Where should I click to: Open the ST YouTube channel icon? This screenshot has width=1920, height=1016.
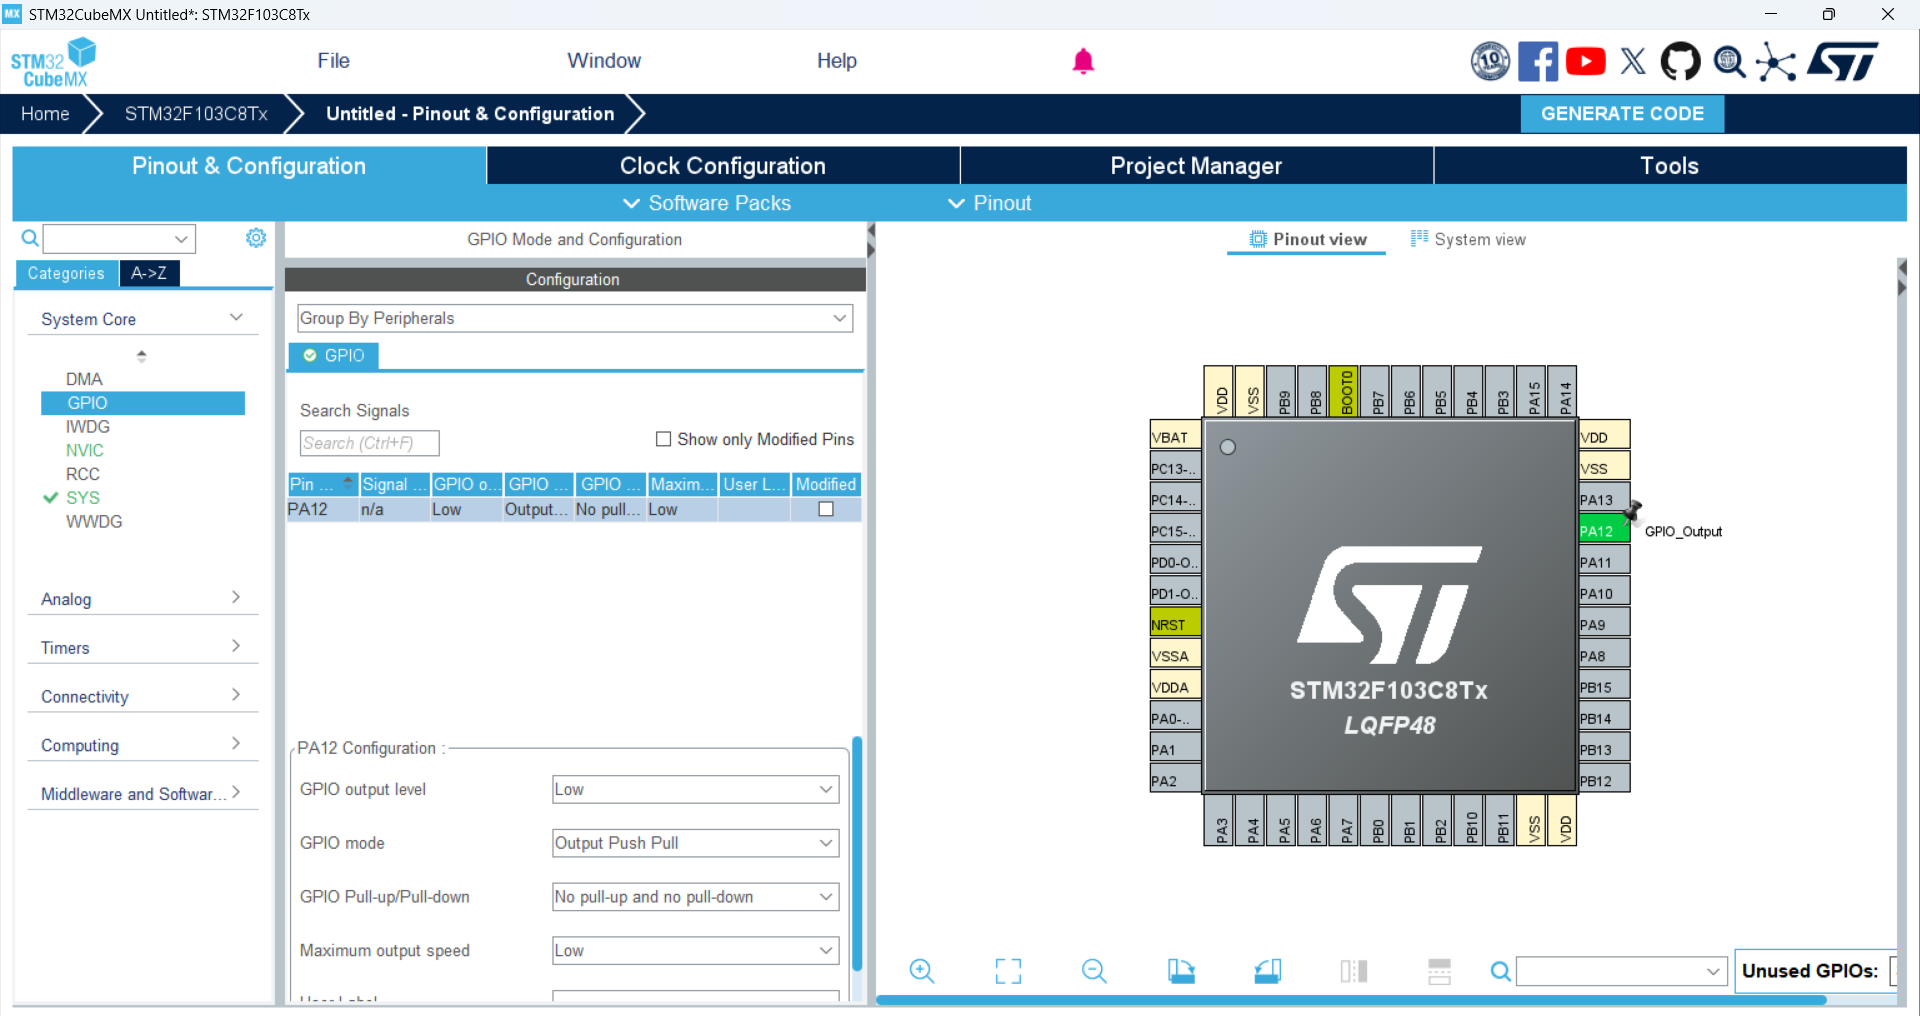pyautogui.click(x=1585, y=62)
